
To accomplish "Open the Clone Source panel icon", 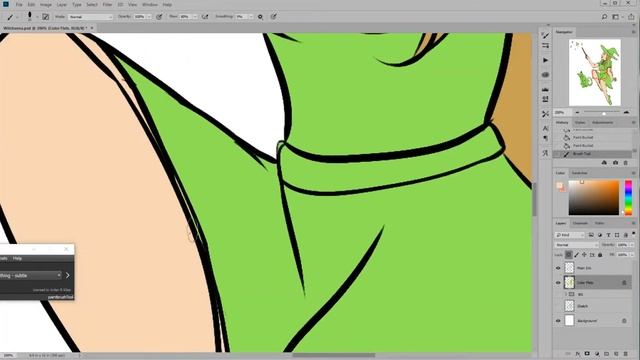I will click(x=545, y=99).
